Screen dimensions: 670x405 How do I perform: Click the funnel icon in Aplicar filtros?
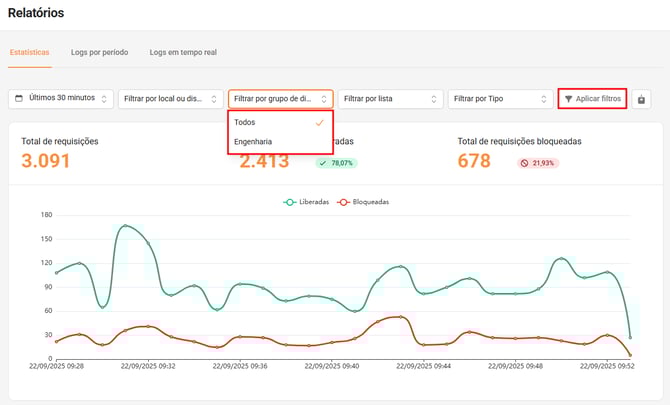[568, 99]
